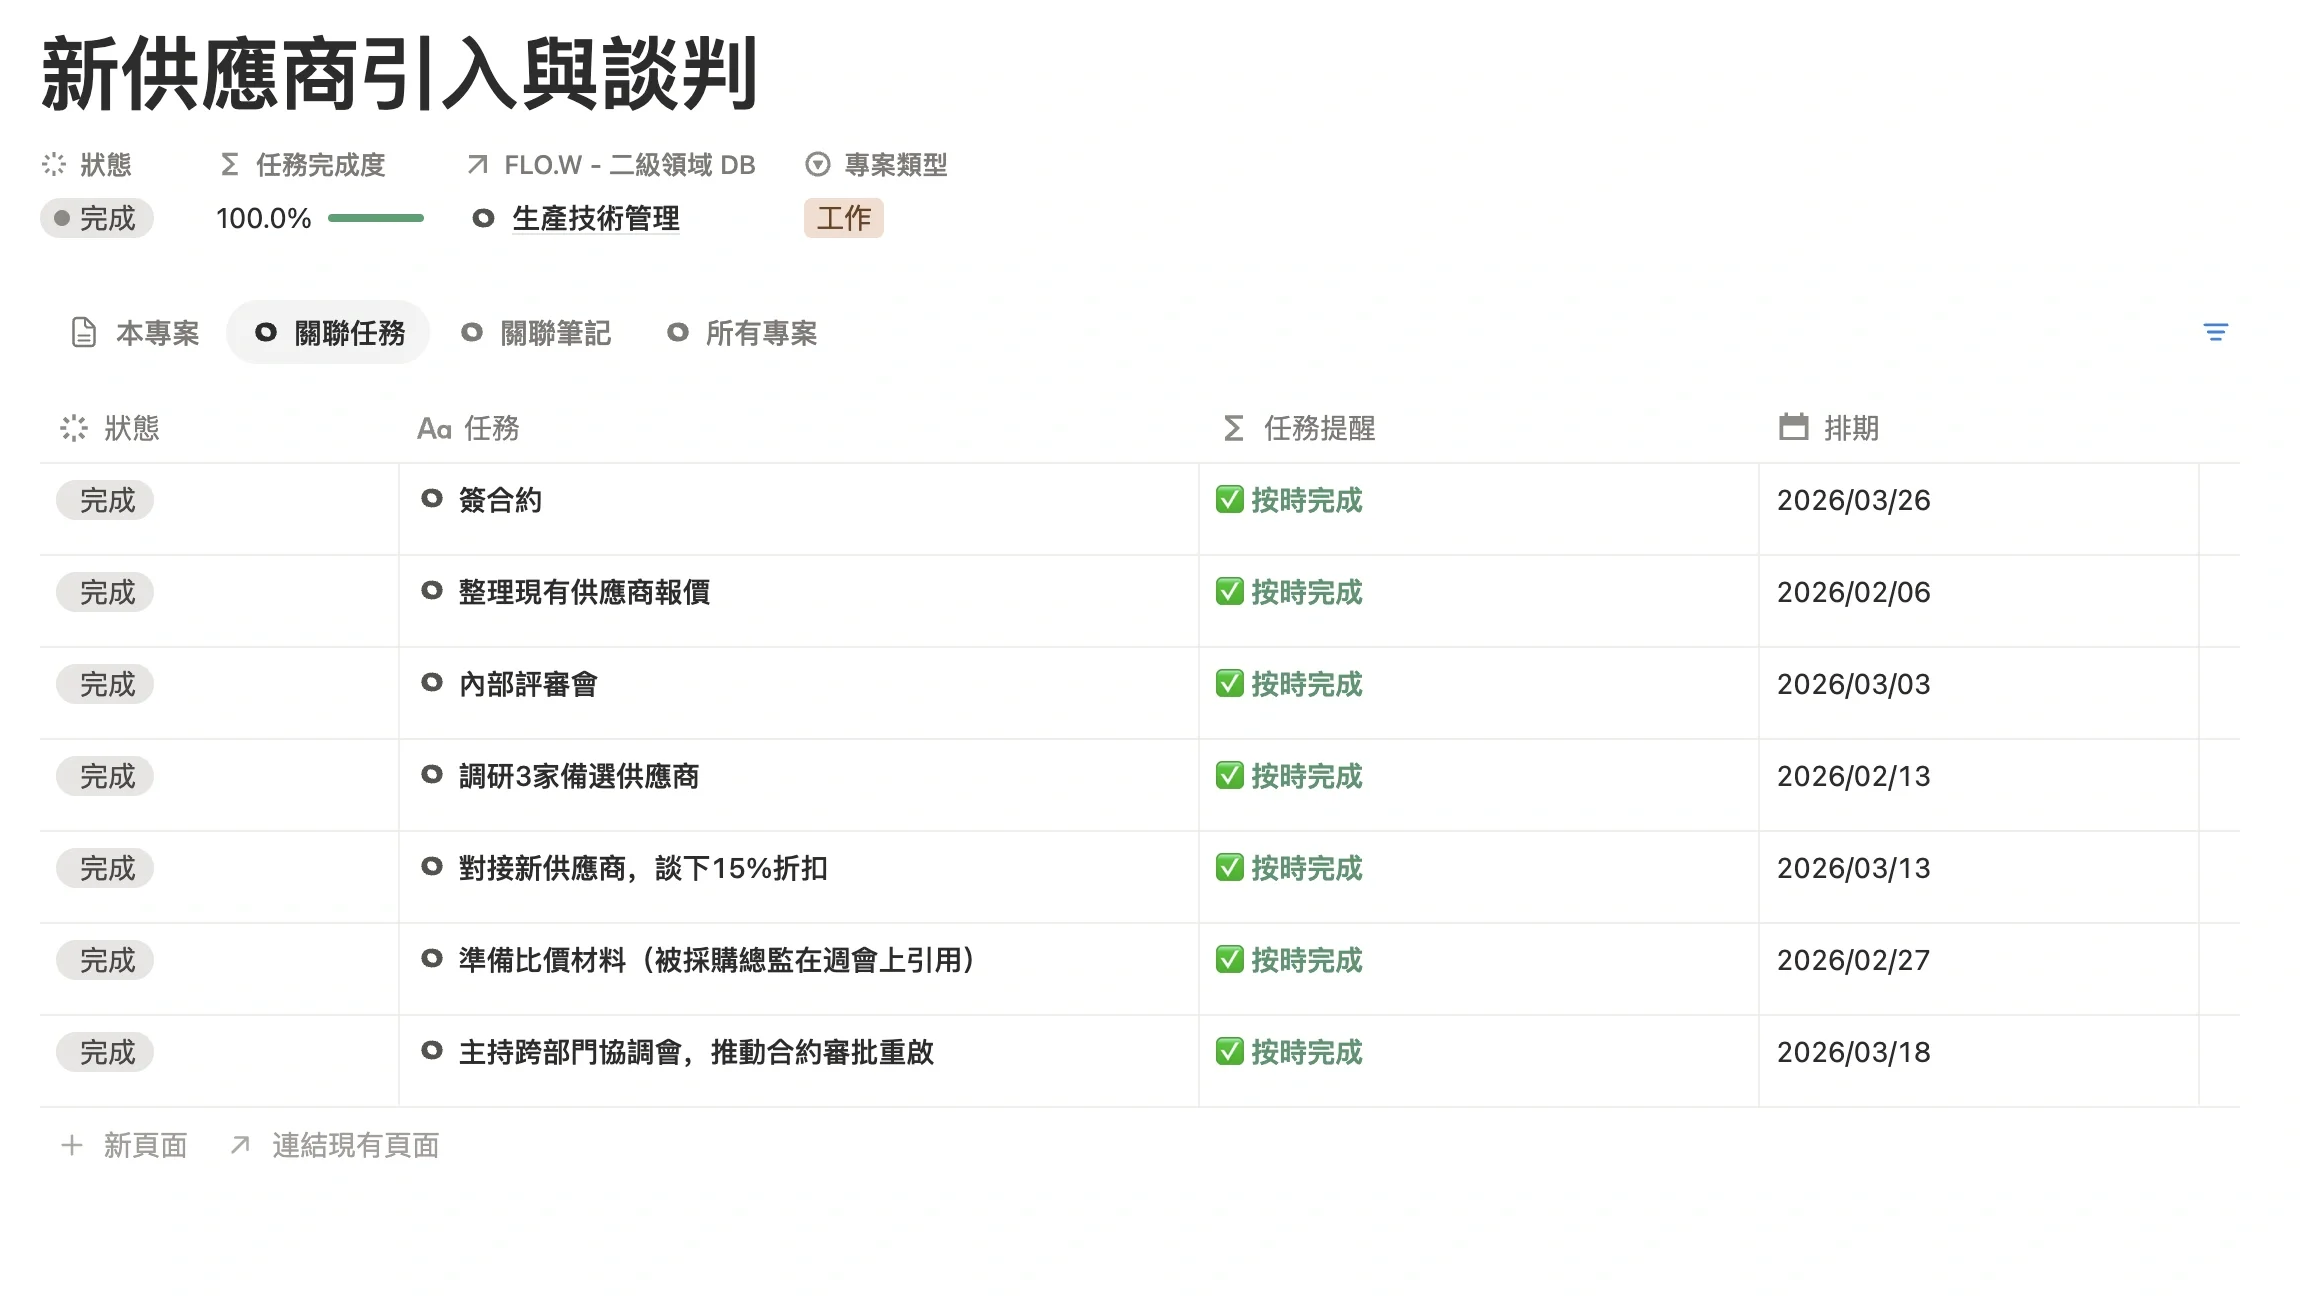Click the 任務完成度 progress bar
The width and height of the screenshot is (2300, 1300).
[x=376, y=218]
